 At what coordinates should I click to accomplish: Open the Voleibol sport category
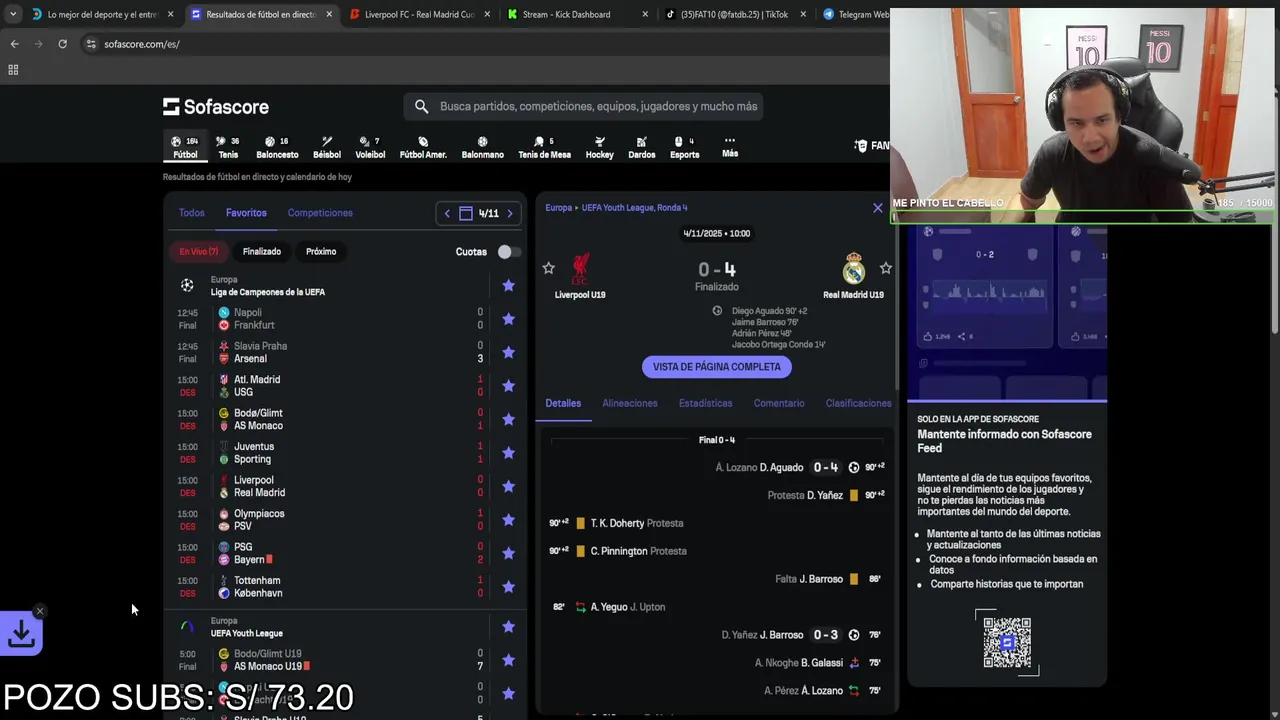coord(370,147)
